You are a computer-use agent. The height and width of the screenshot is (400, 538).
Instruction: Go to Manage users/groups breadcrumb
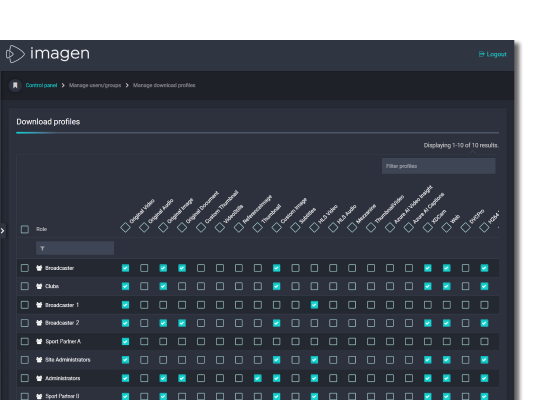pyautogui.click(x=95, y=85)
